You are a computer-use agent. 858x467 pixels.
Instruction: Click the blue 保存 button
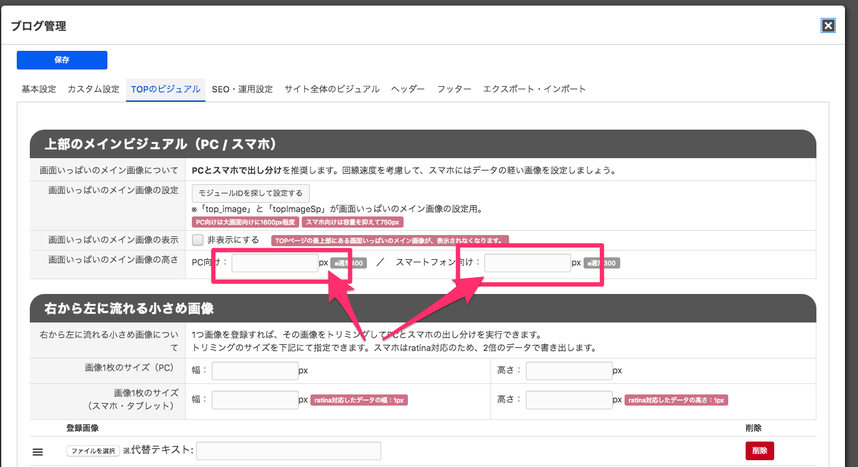(x=62, y=60)
